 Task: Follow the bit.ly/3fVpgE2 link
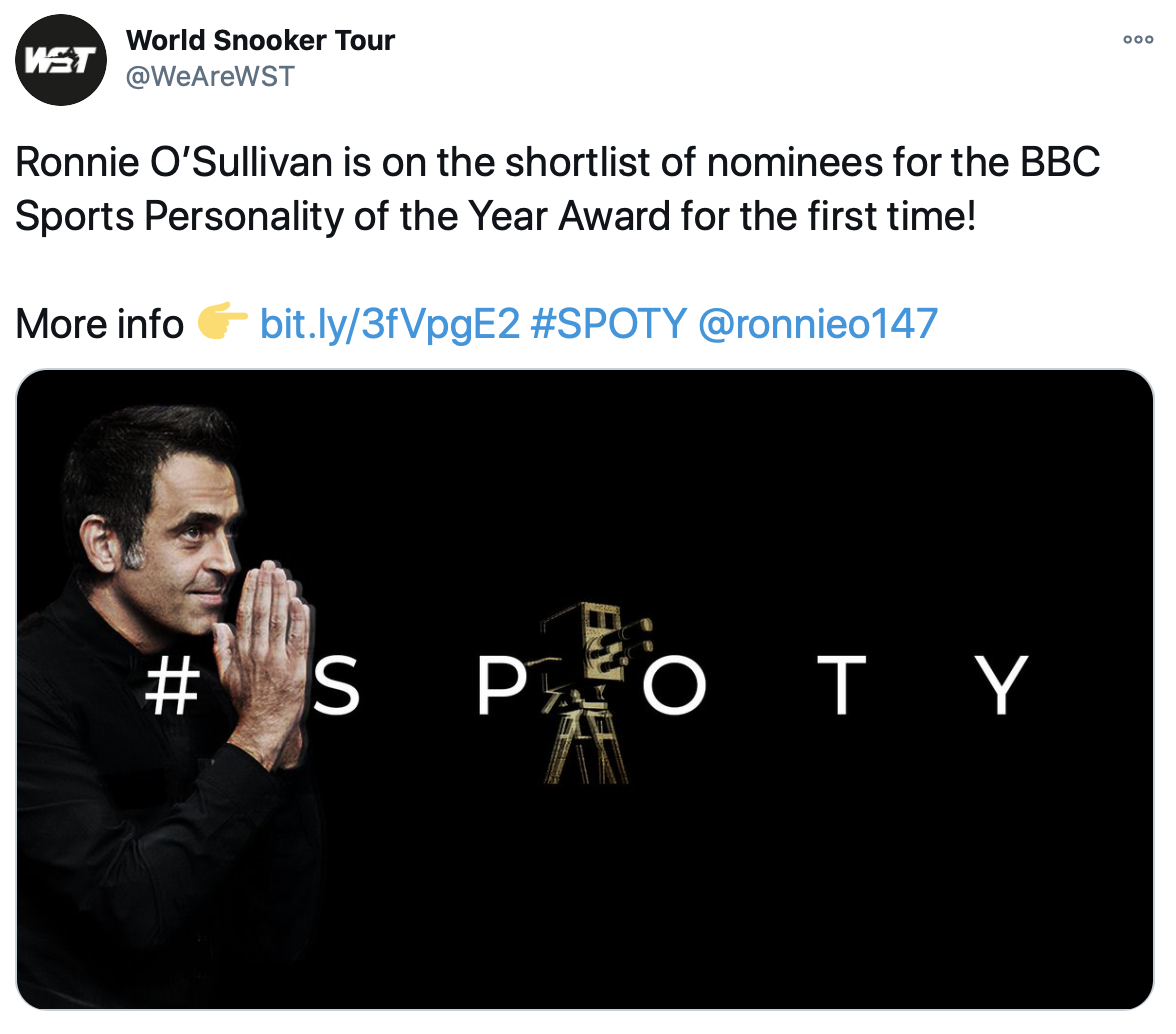[x=389, y=323]
